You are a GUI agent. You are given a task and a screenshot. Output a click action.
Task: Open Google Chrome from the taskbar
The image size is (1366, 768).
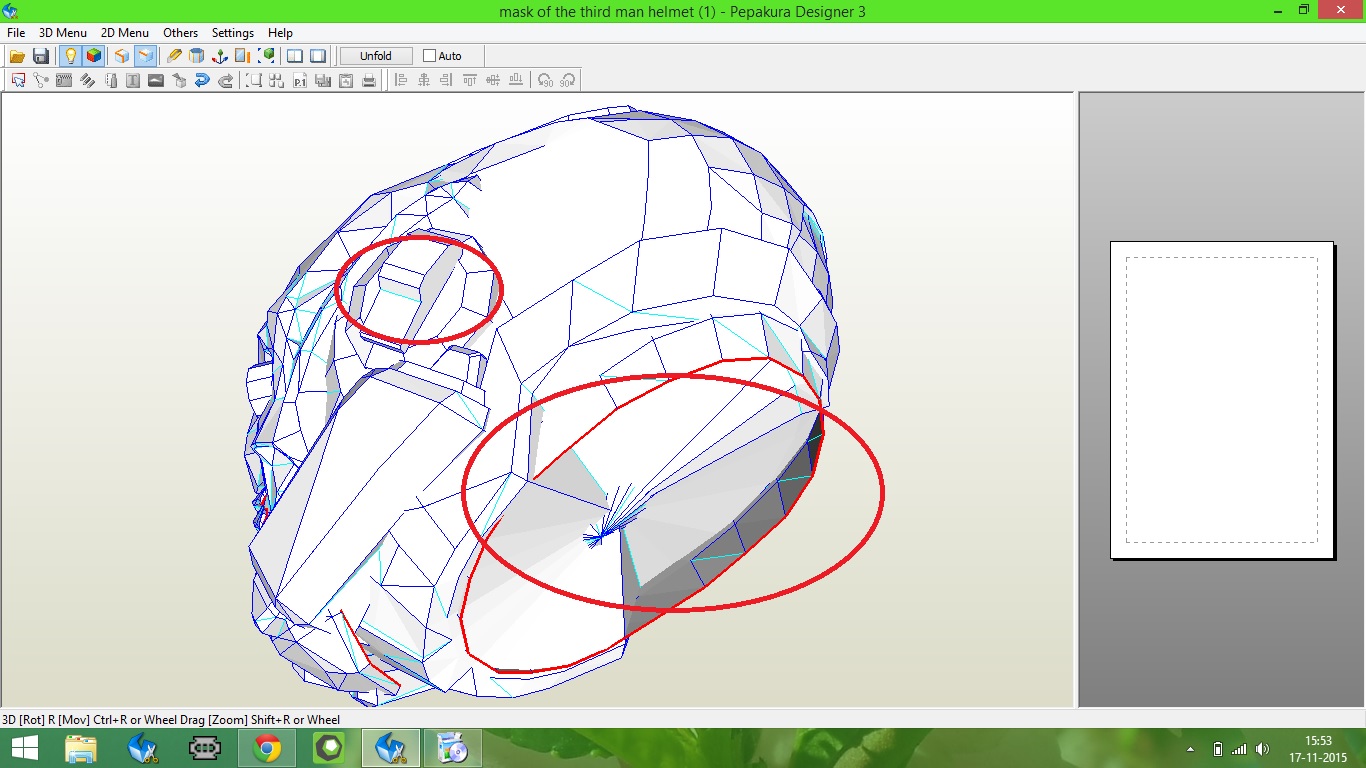(x=267, y=748)
